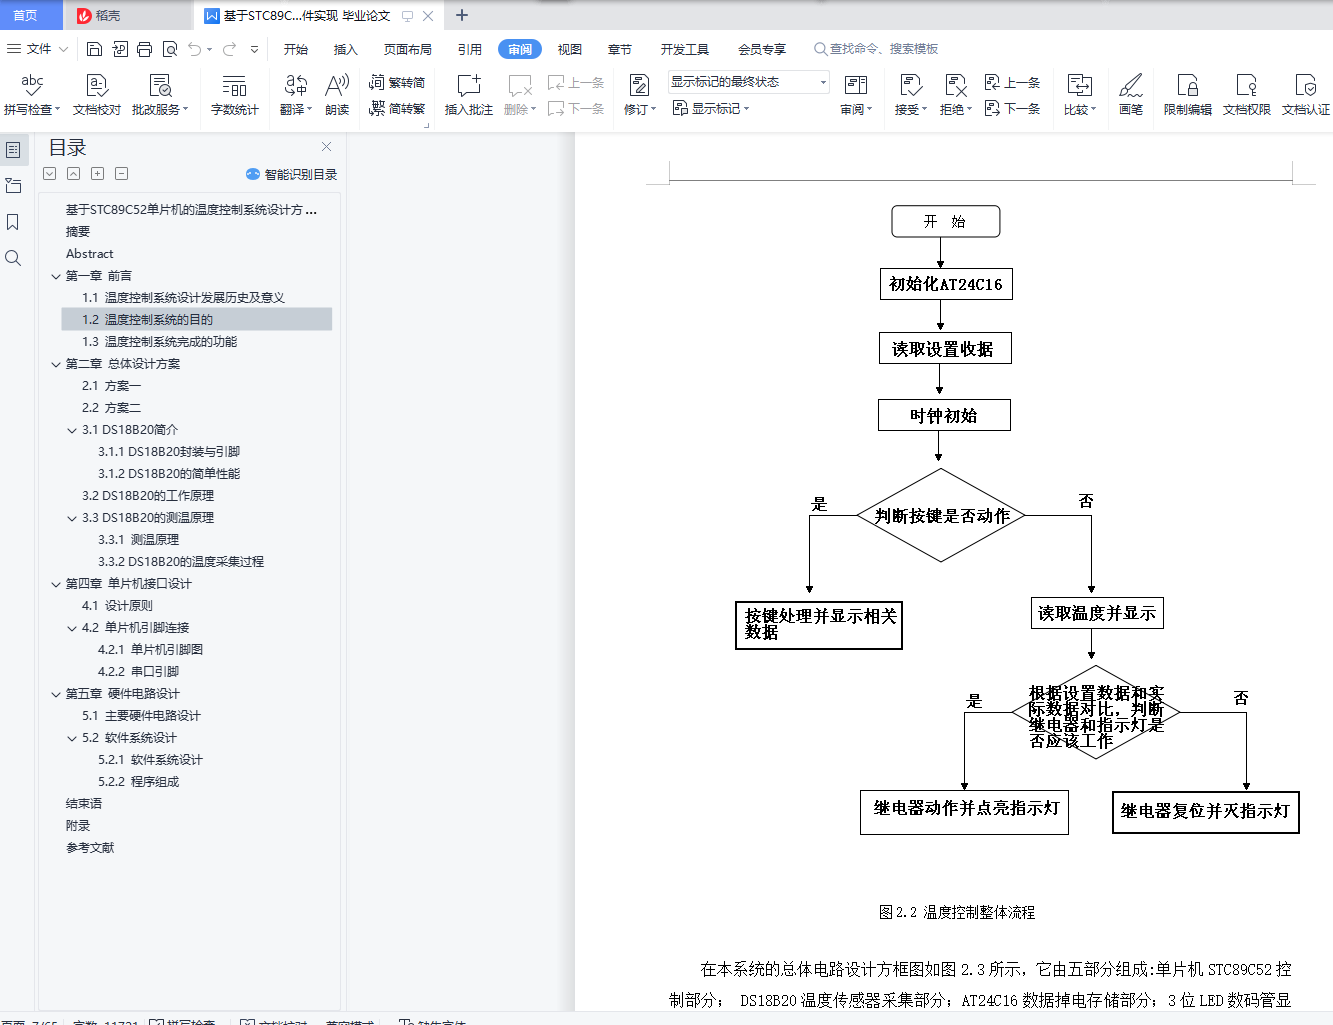Collapse the 第二章 总体设计方案 section
The image size is (1333, 1025).
tap(56, 364)
